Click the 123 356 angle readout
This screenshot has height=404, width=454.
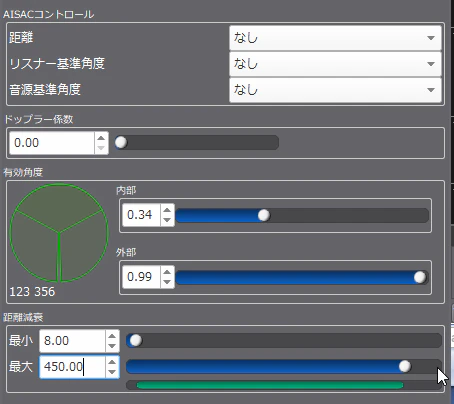pos(32,292)
